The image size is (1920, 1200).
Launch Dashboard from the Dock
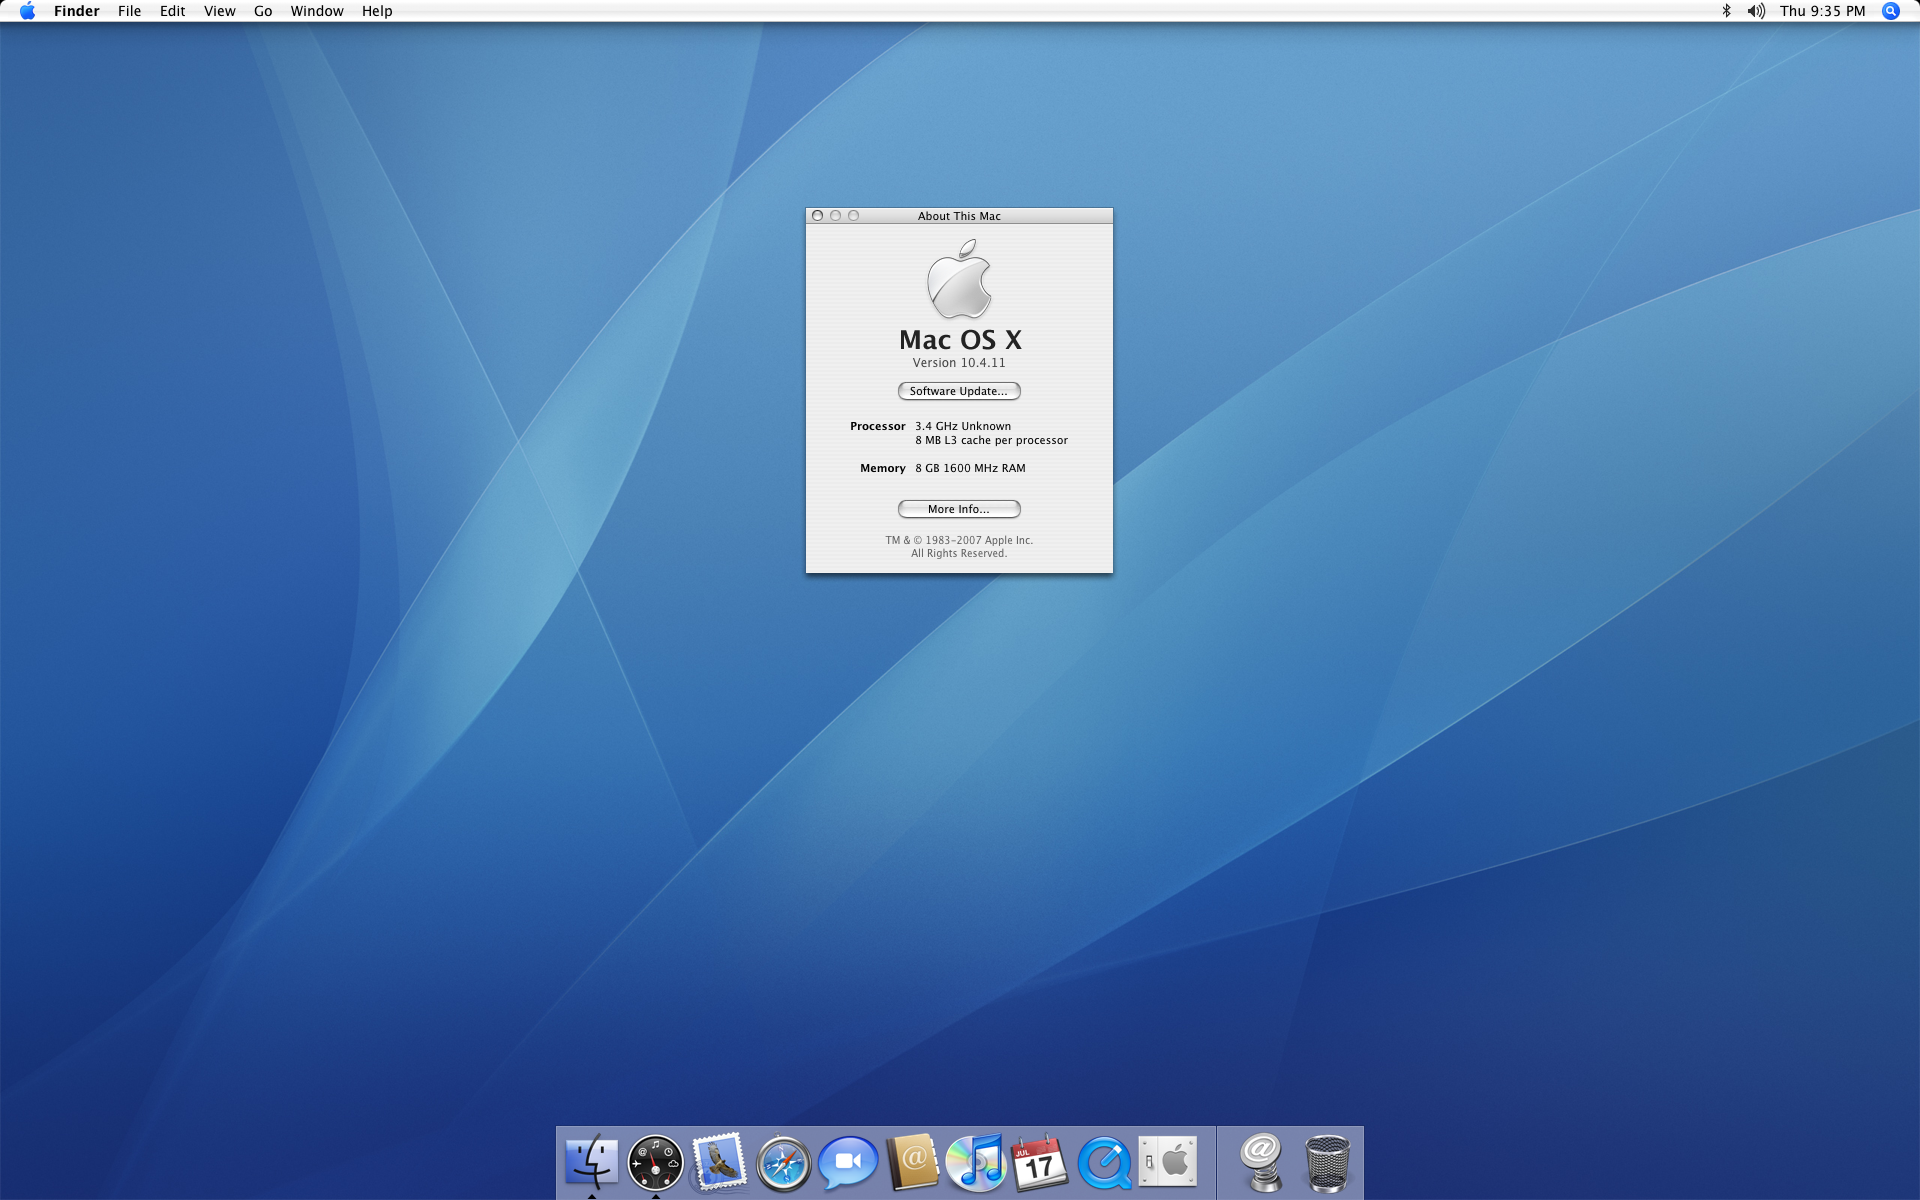(655, 1162)
